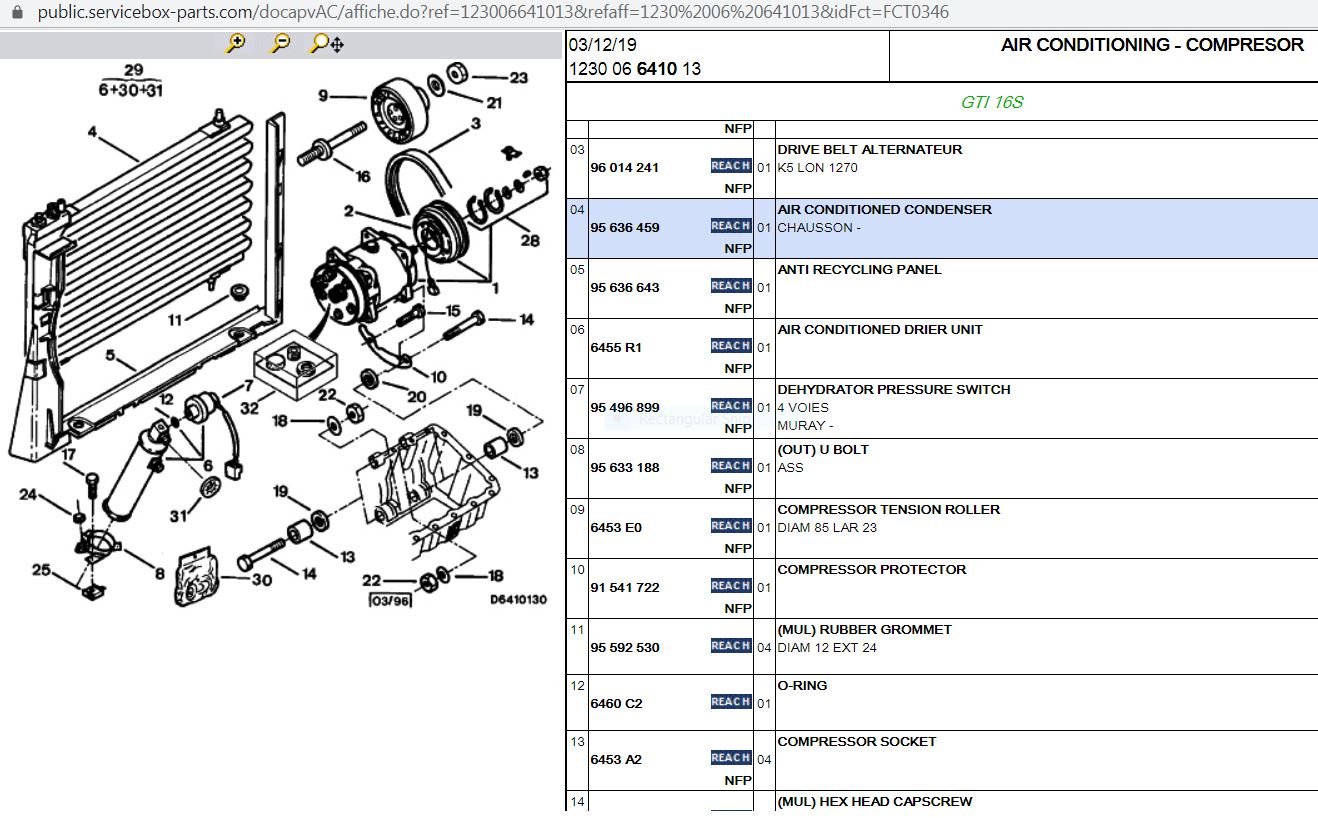Click the AIR CONDITIONED CONDENSER description
Viewport: 1318px width, 818px height.
pyautogui.click(x=885, y=210)
